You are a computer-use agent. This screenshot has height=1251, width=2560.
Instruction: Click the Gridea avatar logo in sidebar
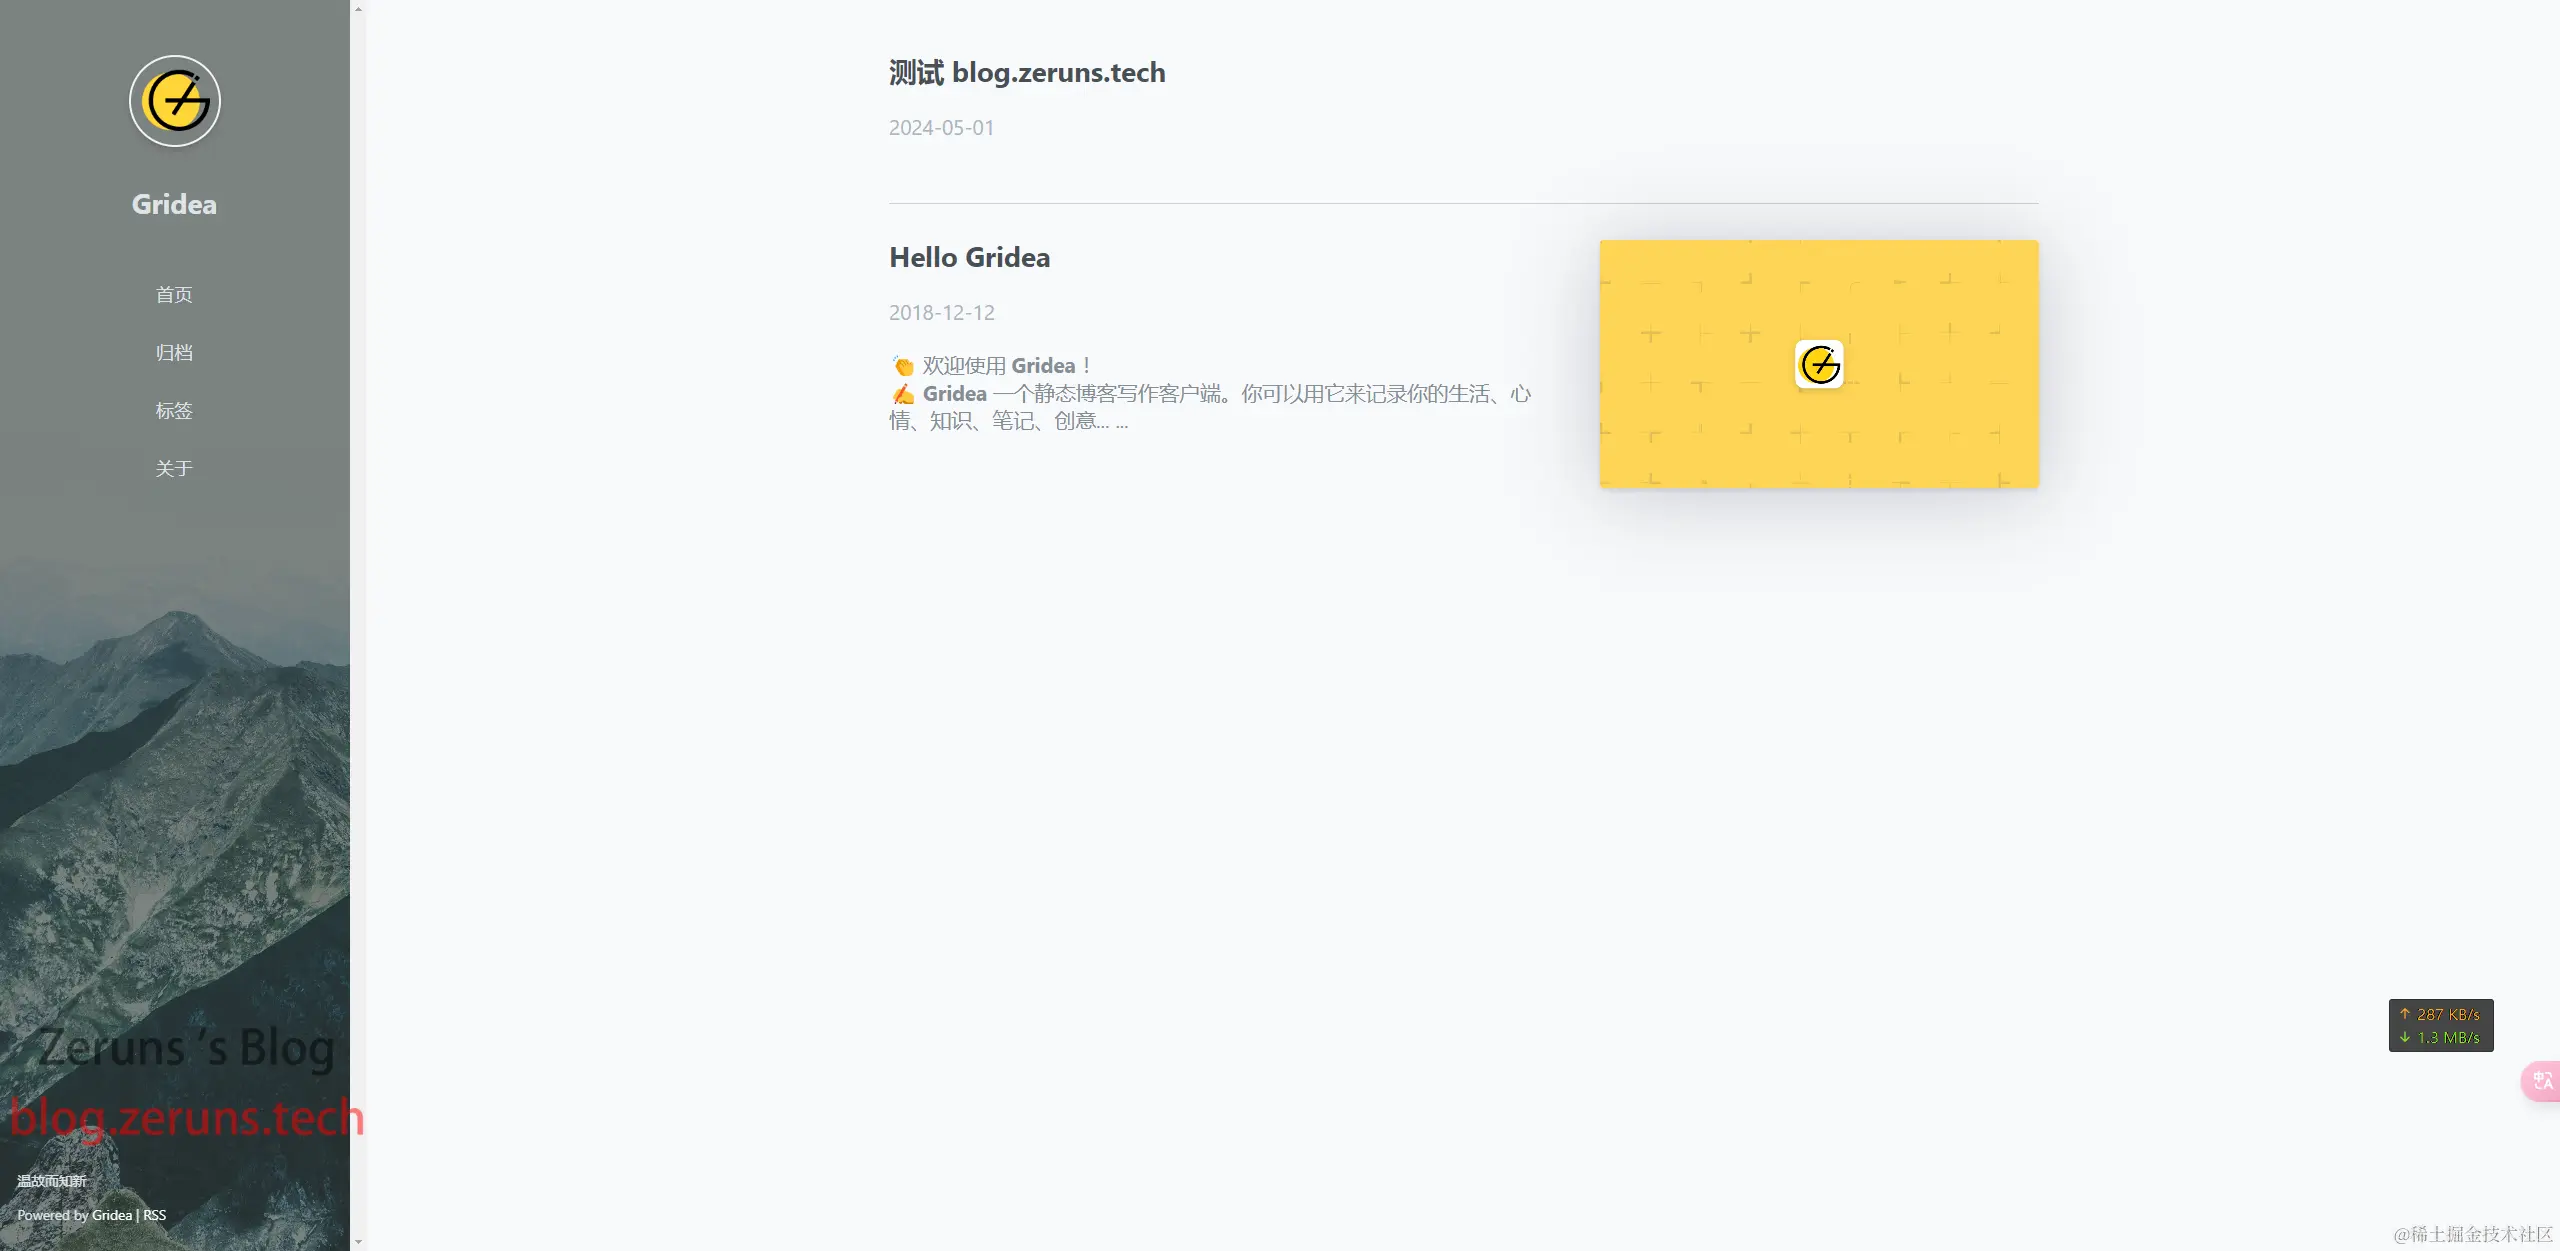tap(175, 101)
